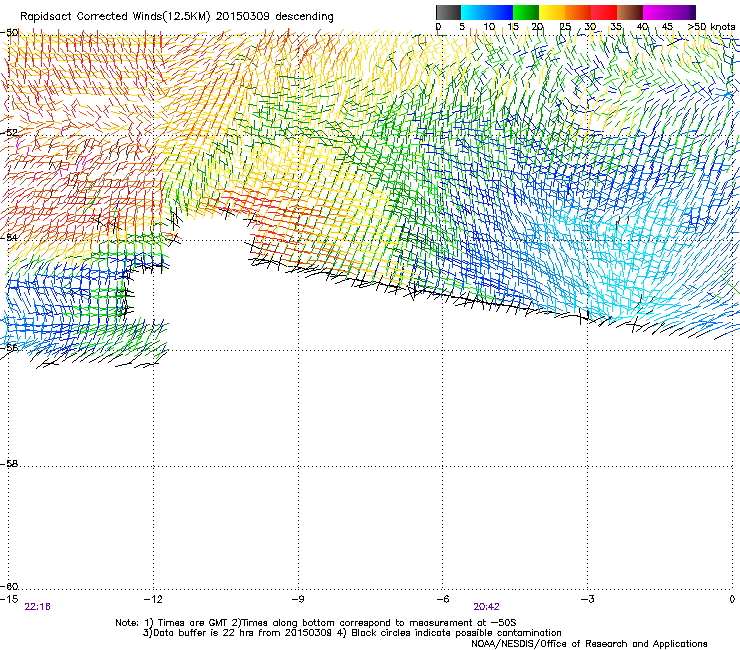Click the NOAA/NESDIS Office of Research credit
This screenshot has height=650, width=740.
click(589, 644)
